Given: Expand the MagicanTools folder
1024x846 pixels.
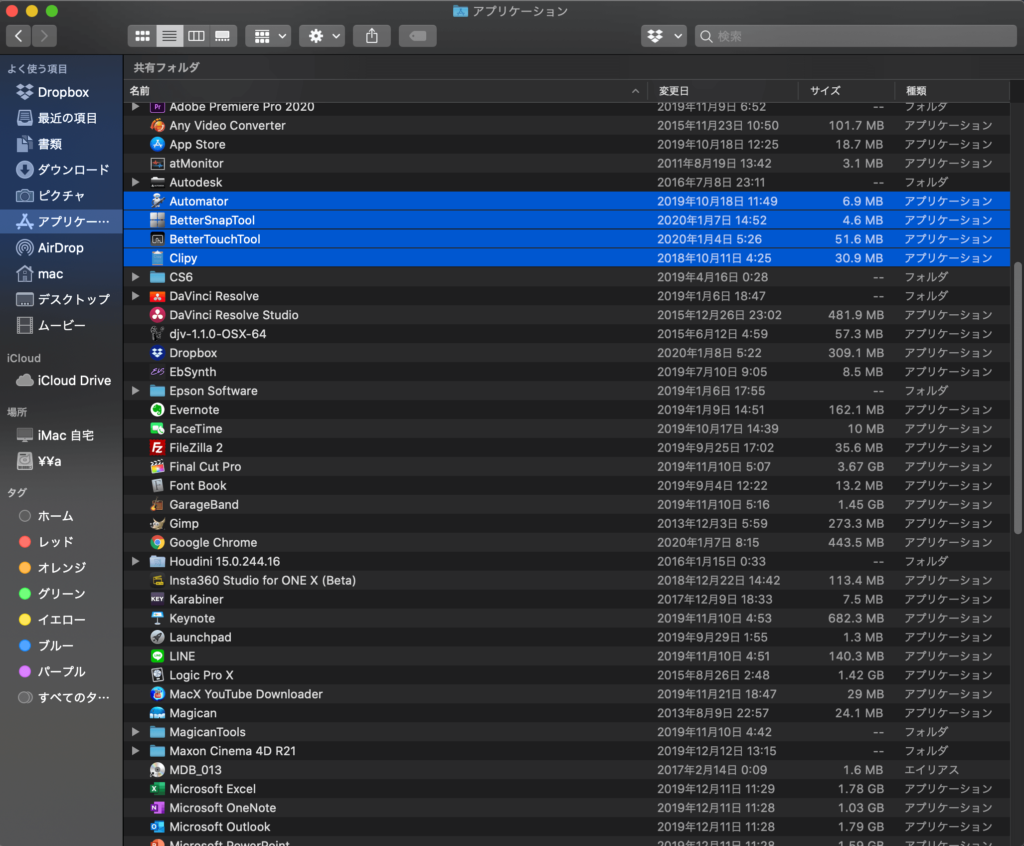Looking at the screenshot, I should pos(135,732).
